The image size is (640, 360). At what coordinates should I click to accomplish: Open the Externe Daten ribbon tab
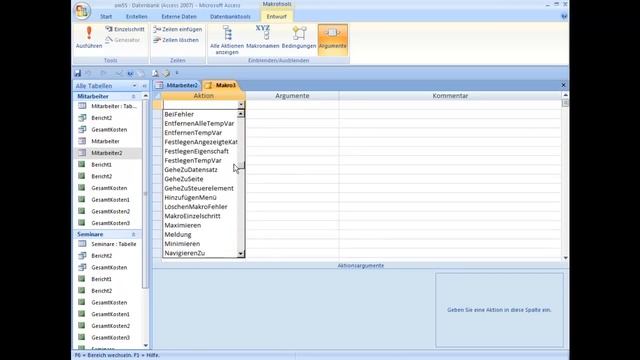179,17
